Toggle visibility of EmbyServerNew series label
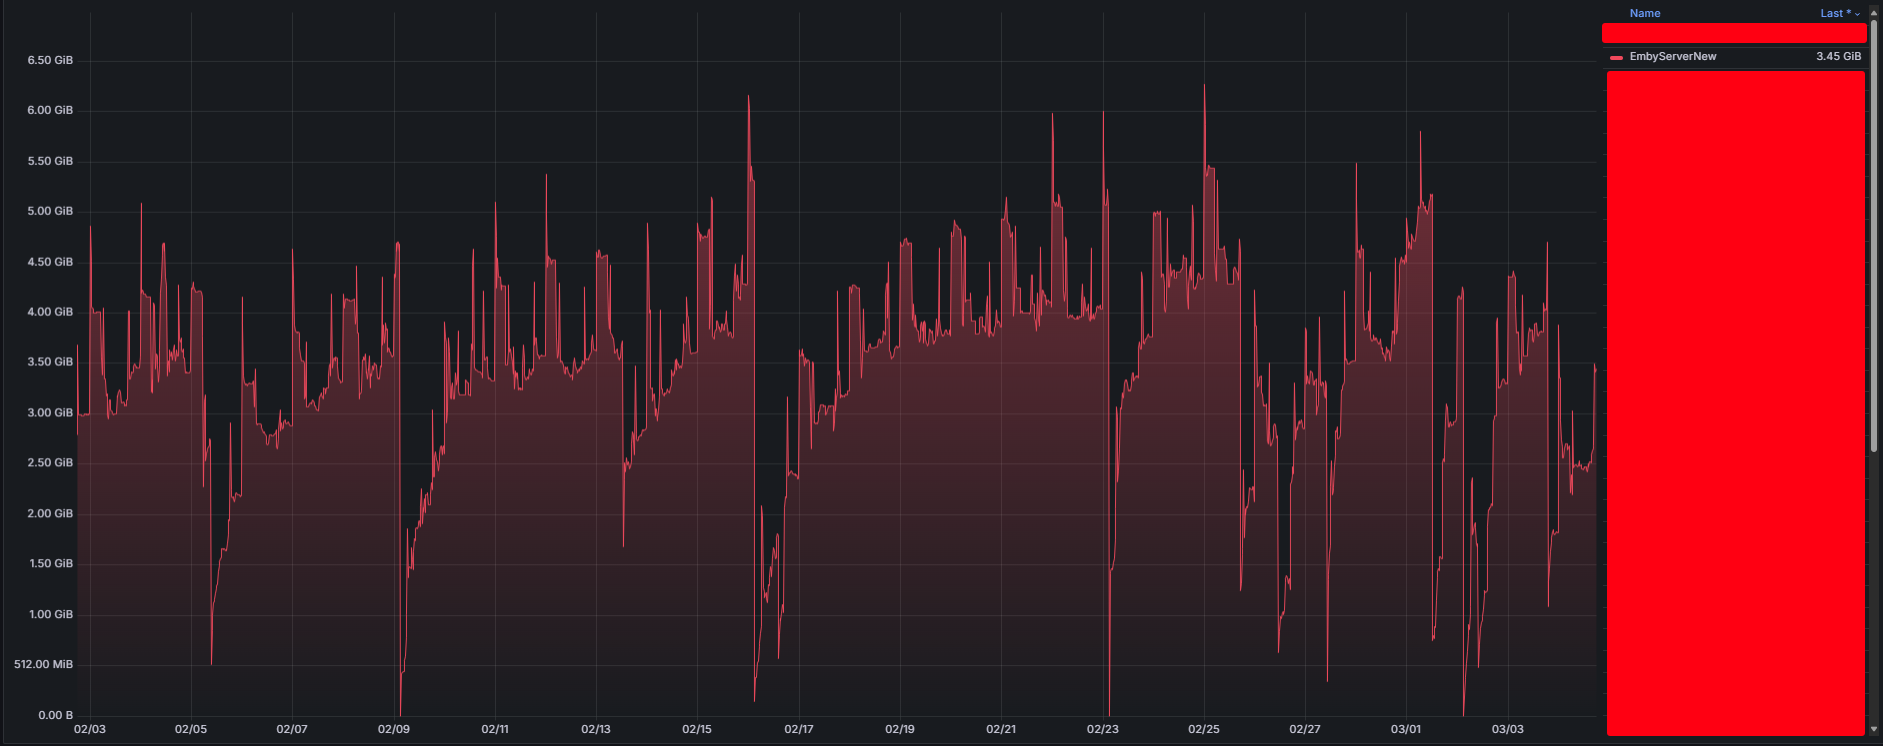 tap(1672, 56)
